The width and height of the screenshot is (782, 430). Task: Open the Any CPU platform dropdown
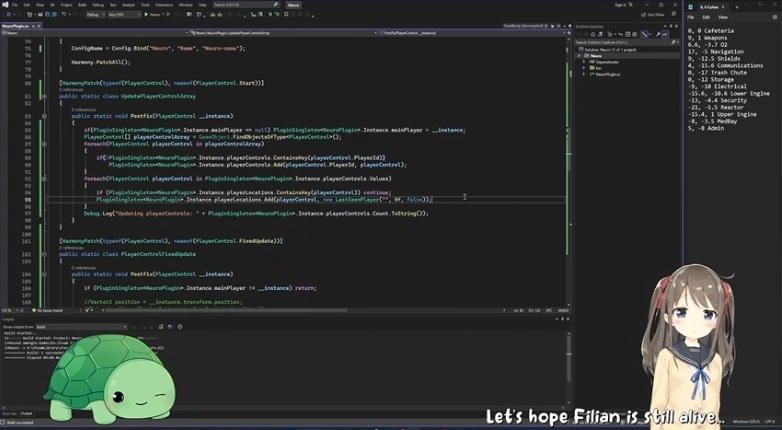coord(124,14)
